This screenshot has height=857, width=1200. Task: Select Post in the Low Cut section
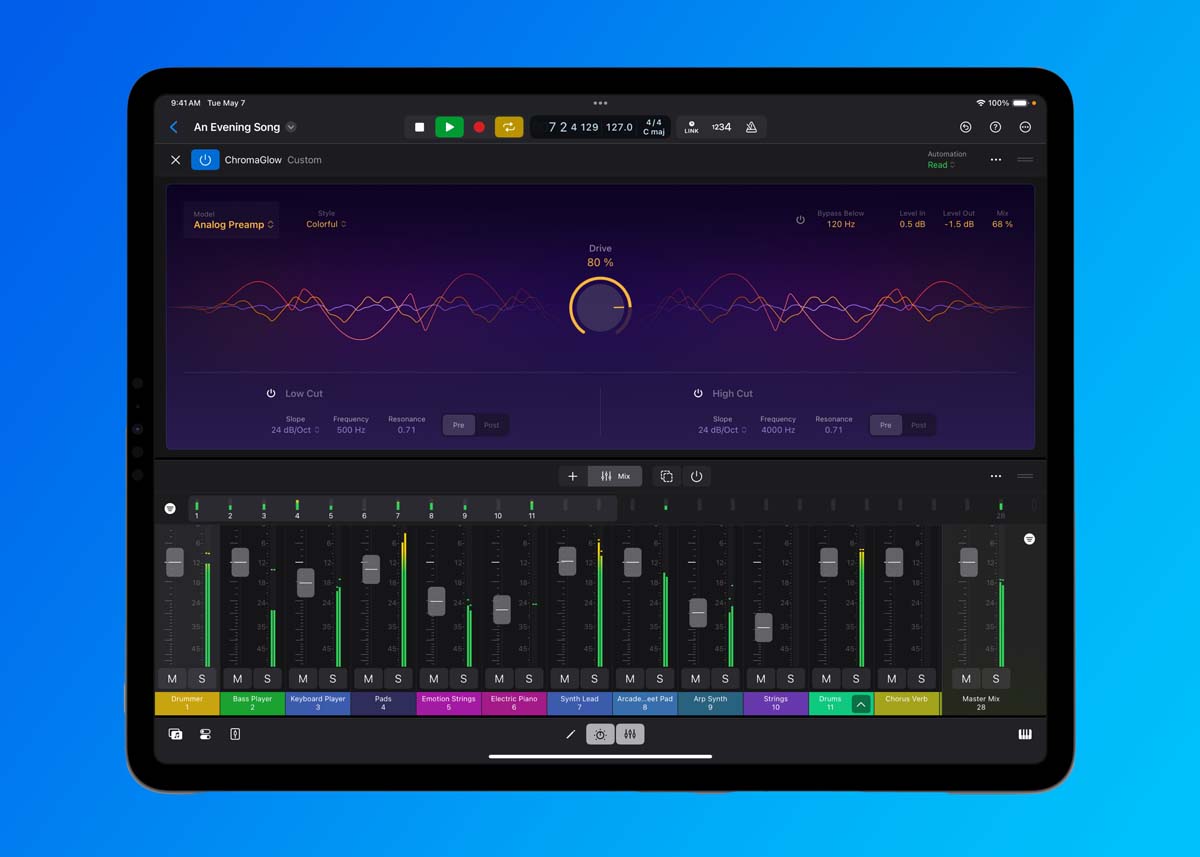point(491,425)
